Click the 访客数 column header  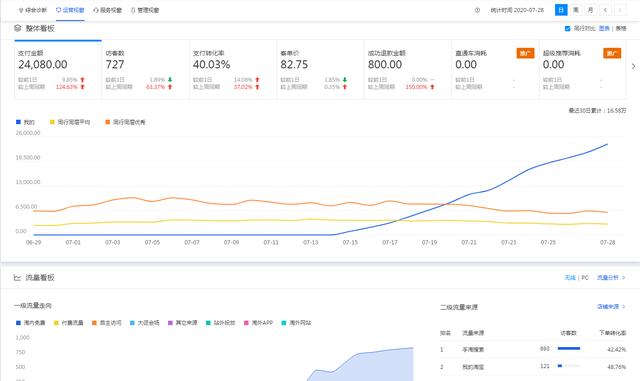[568, 333]
